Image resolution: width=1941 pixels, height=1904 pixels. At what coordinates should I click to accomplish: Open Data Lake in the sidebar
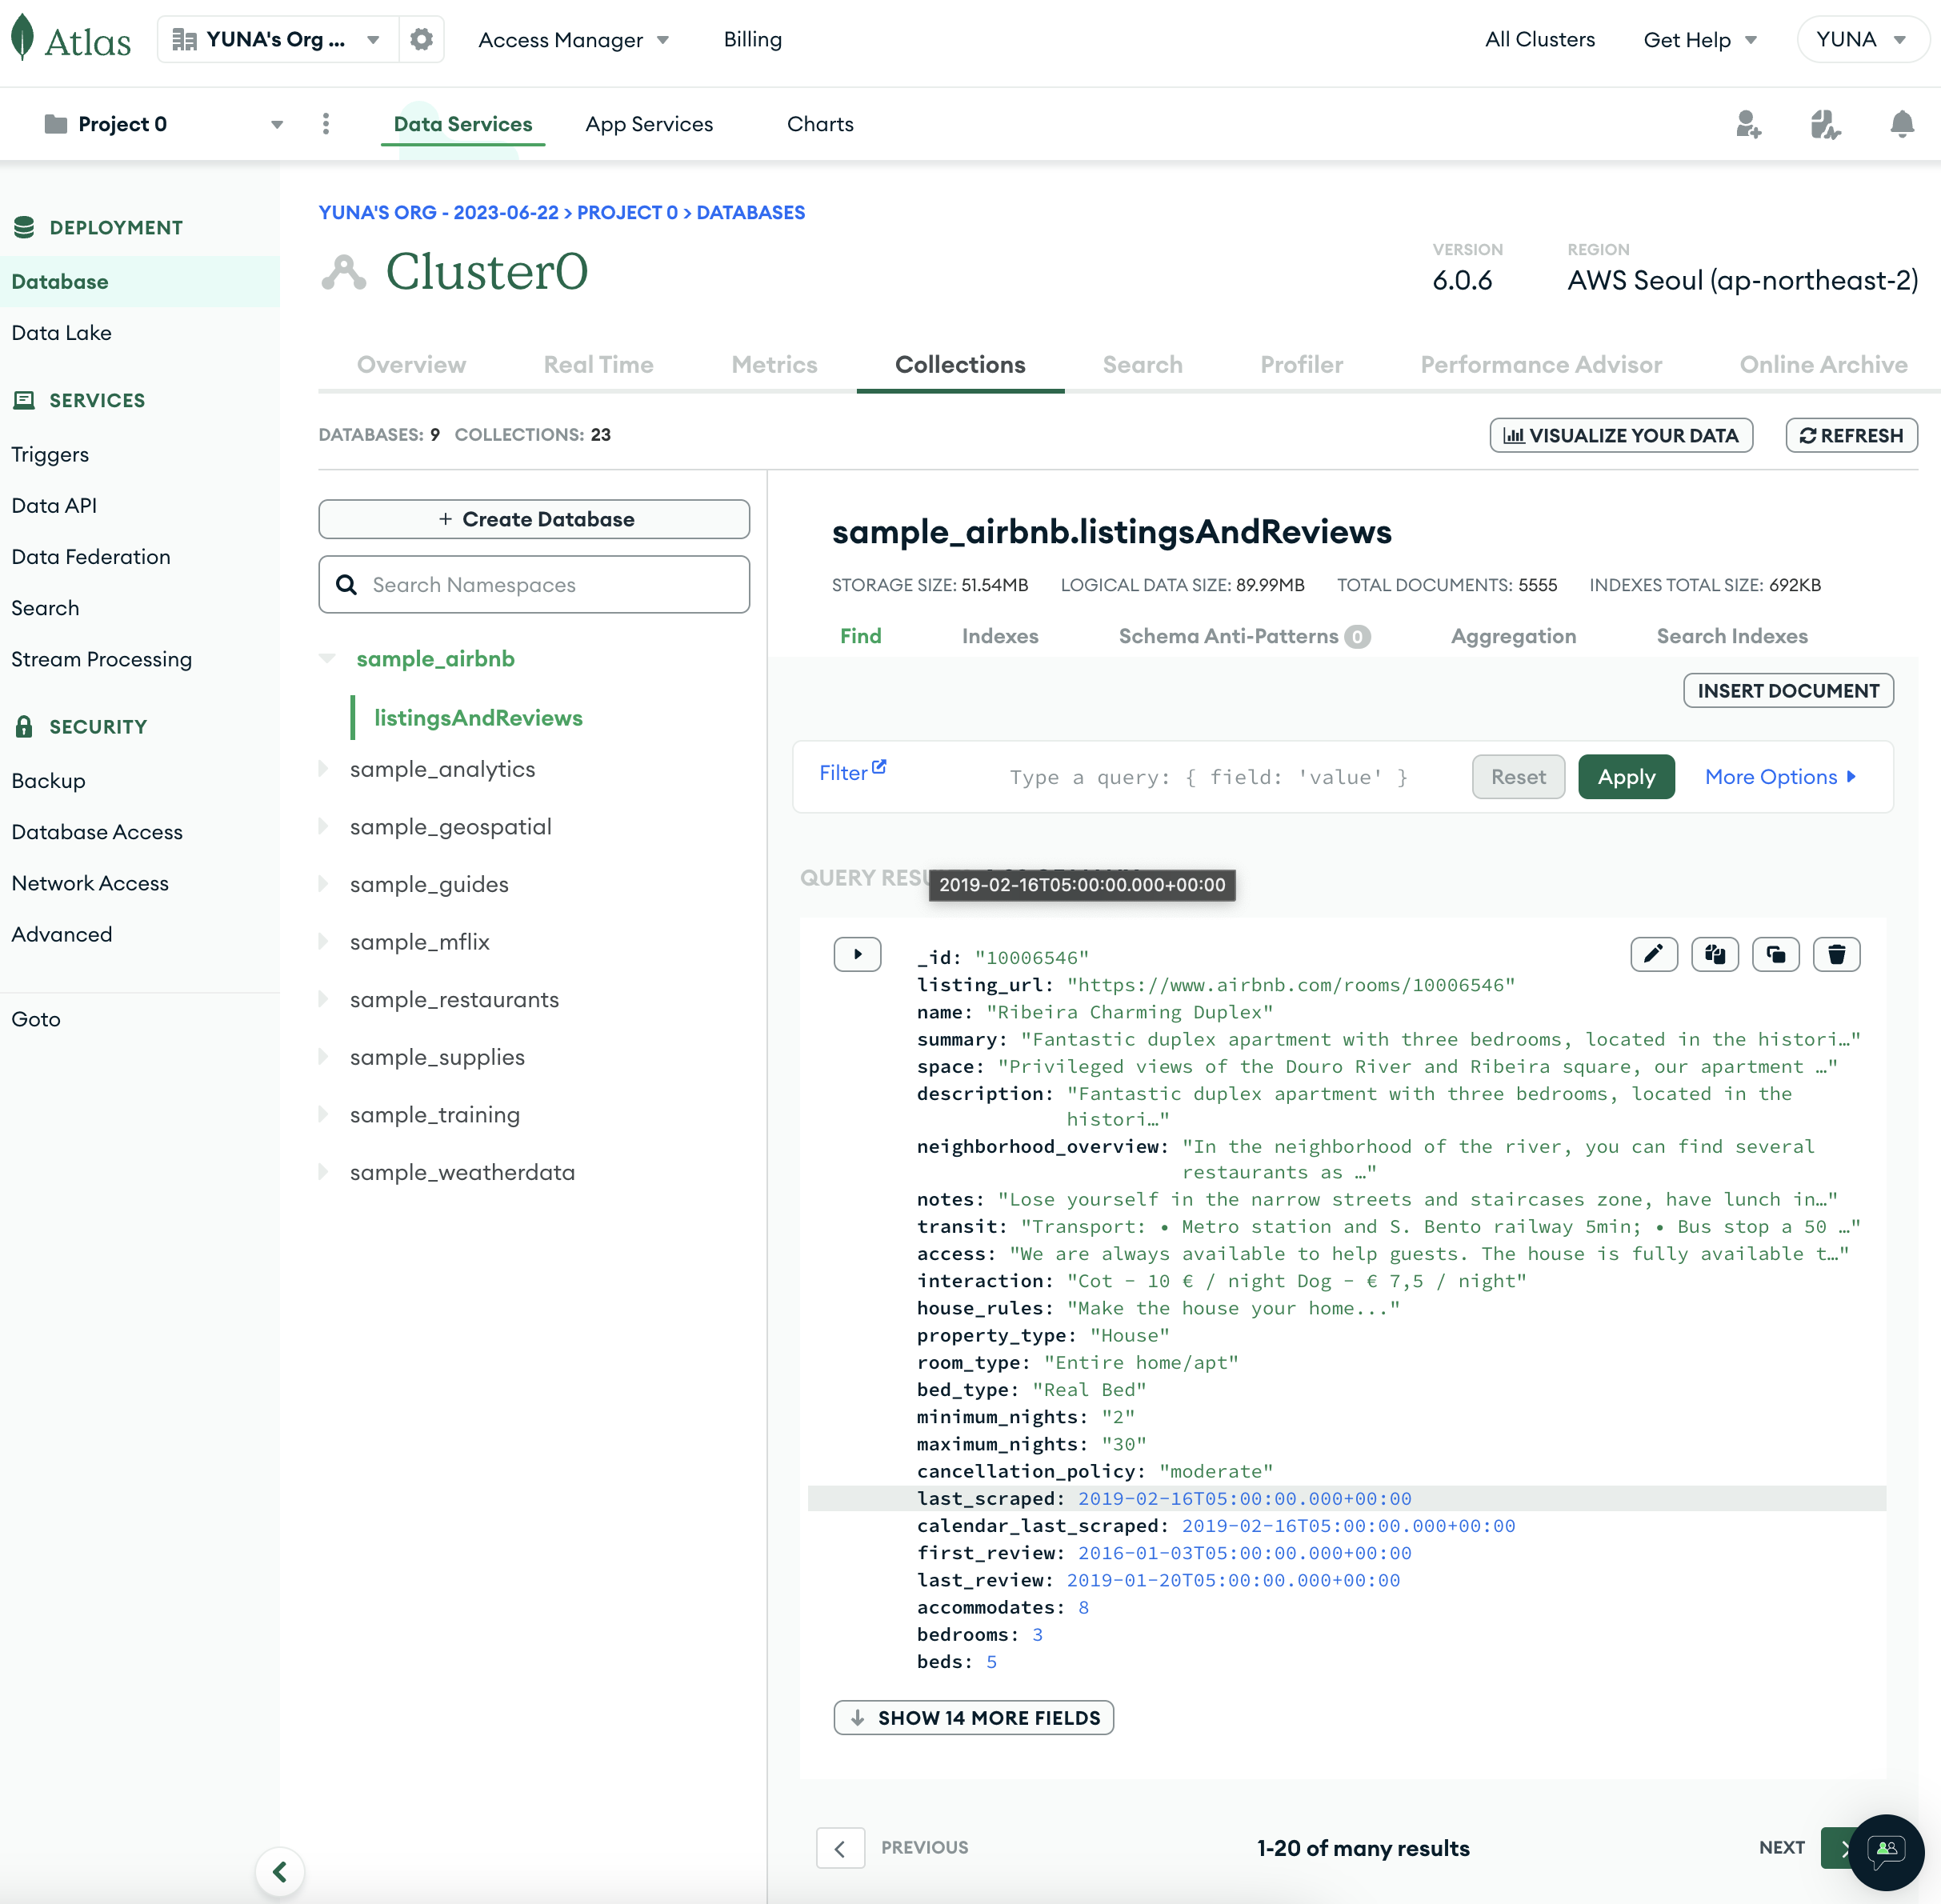pos(62,333)
